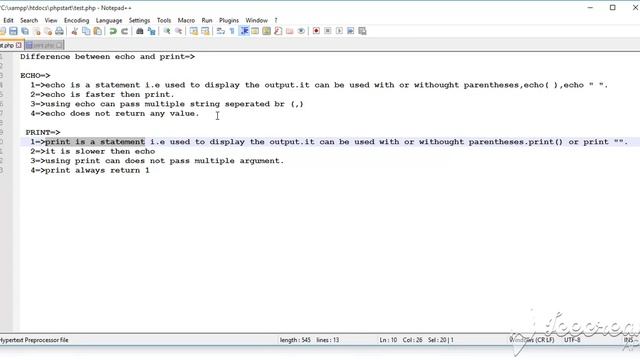Click the Save recorded macro icon
Screen dimensions: 640x360
(362, 31)
